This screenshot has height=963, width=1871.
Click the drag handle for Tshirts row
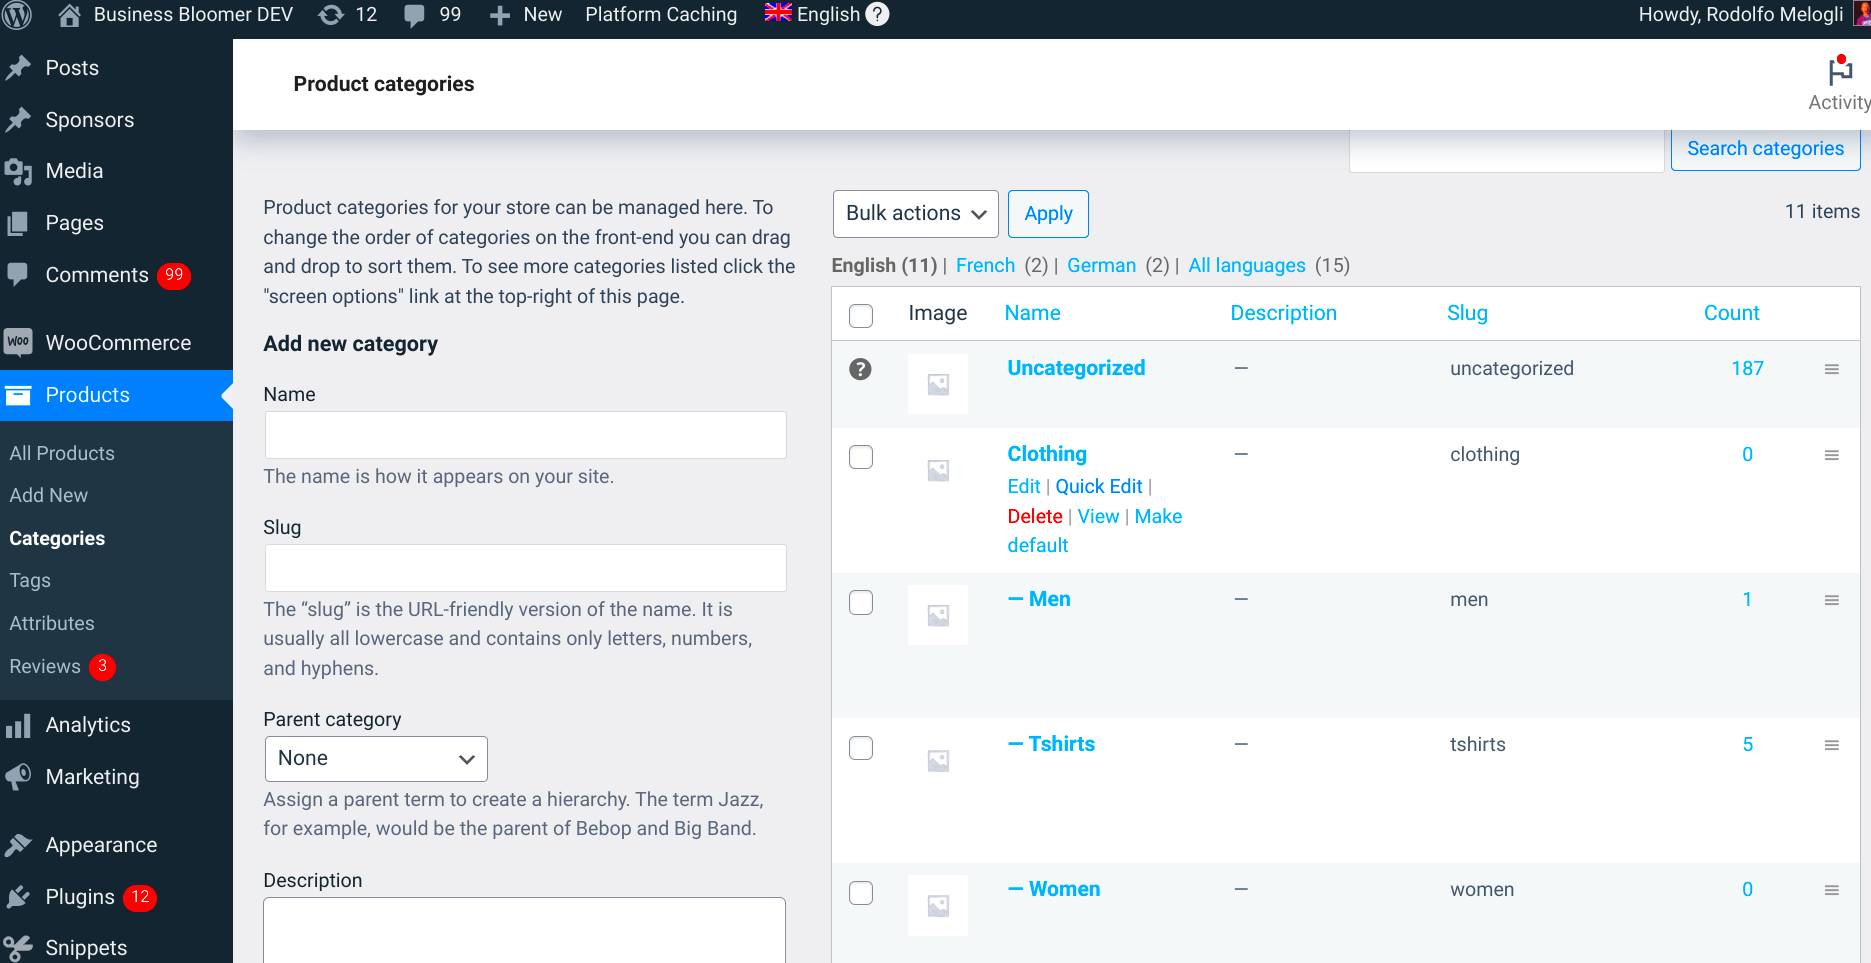click(x=1832, y=745)
